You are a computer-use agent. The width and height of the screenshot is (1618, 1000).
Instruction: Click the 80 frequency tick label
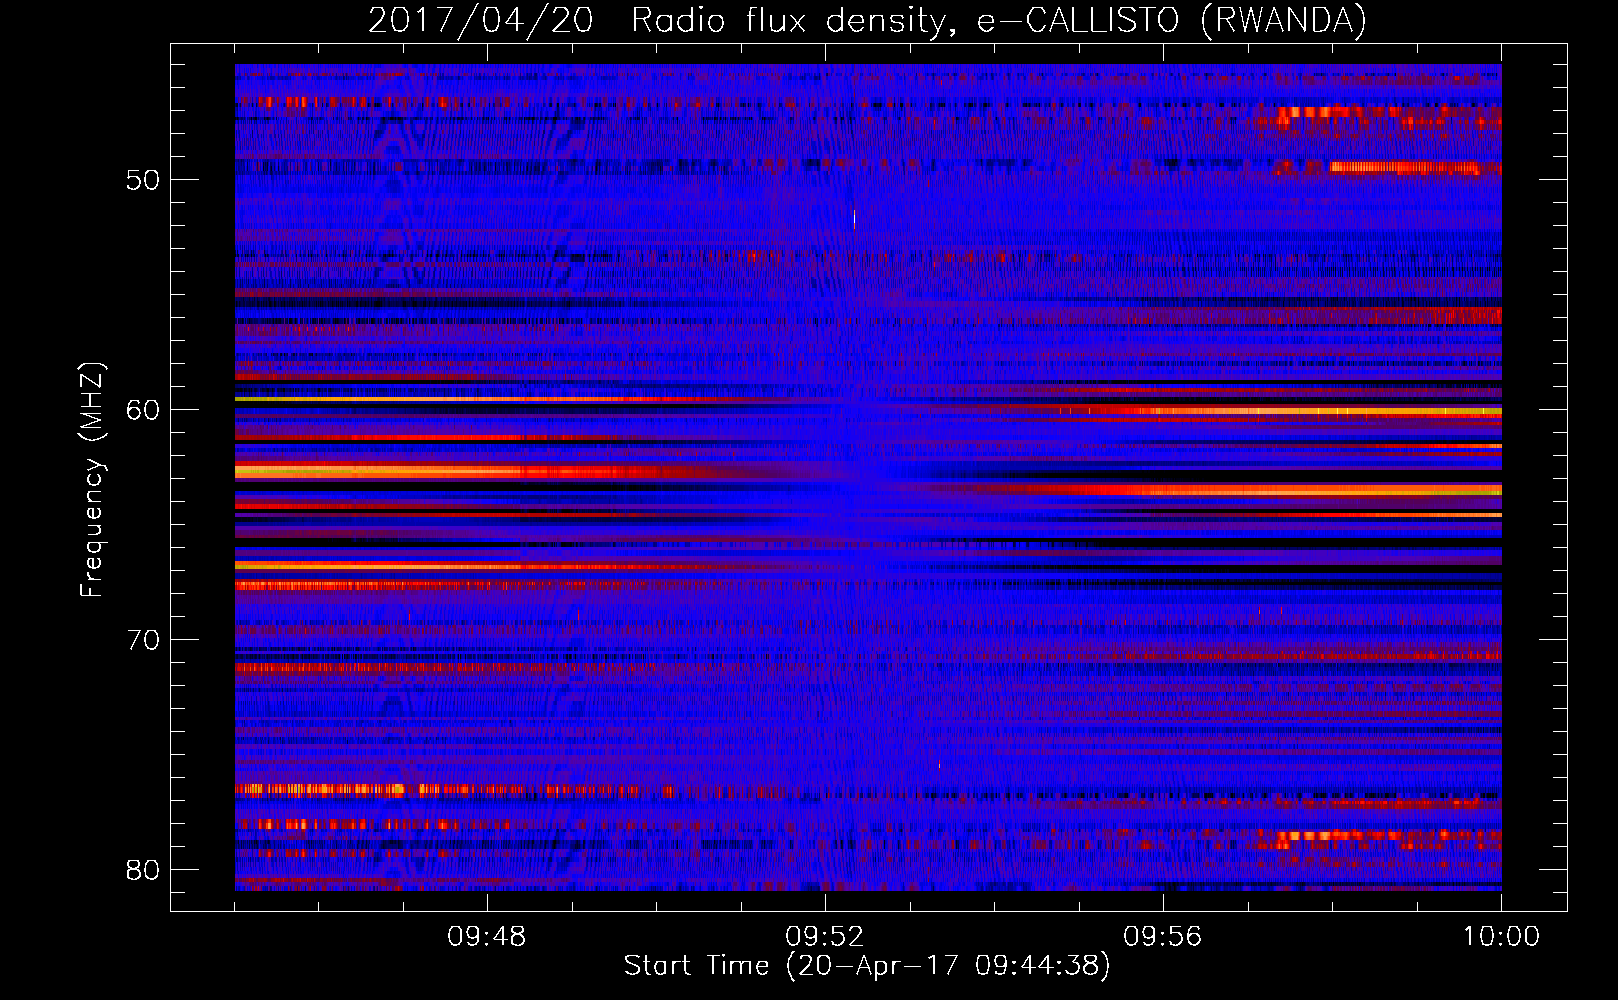pyautogui.click(x=143, y=870)
